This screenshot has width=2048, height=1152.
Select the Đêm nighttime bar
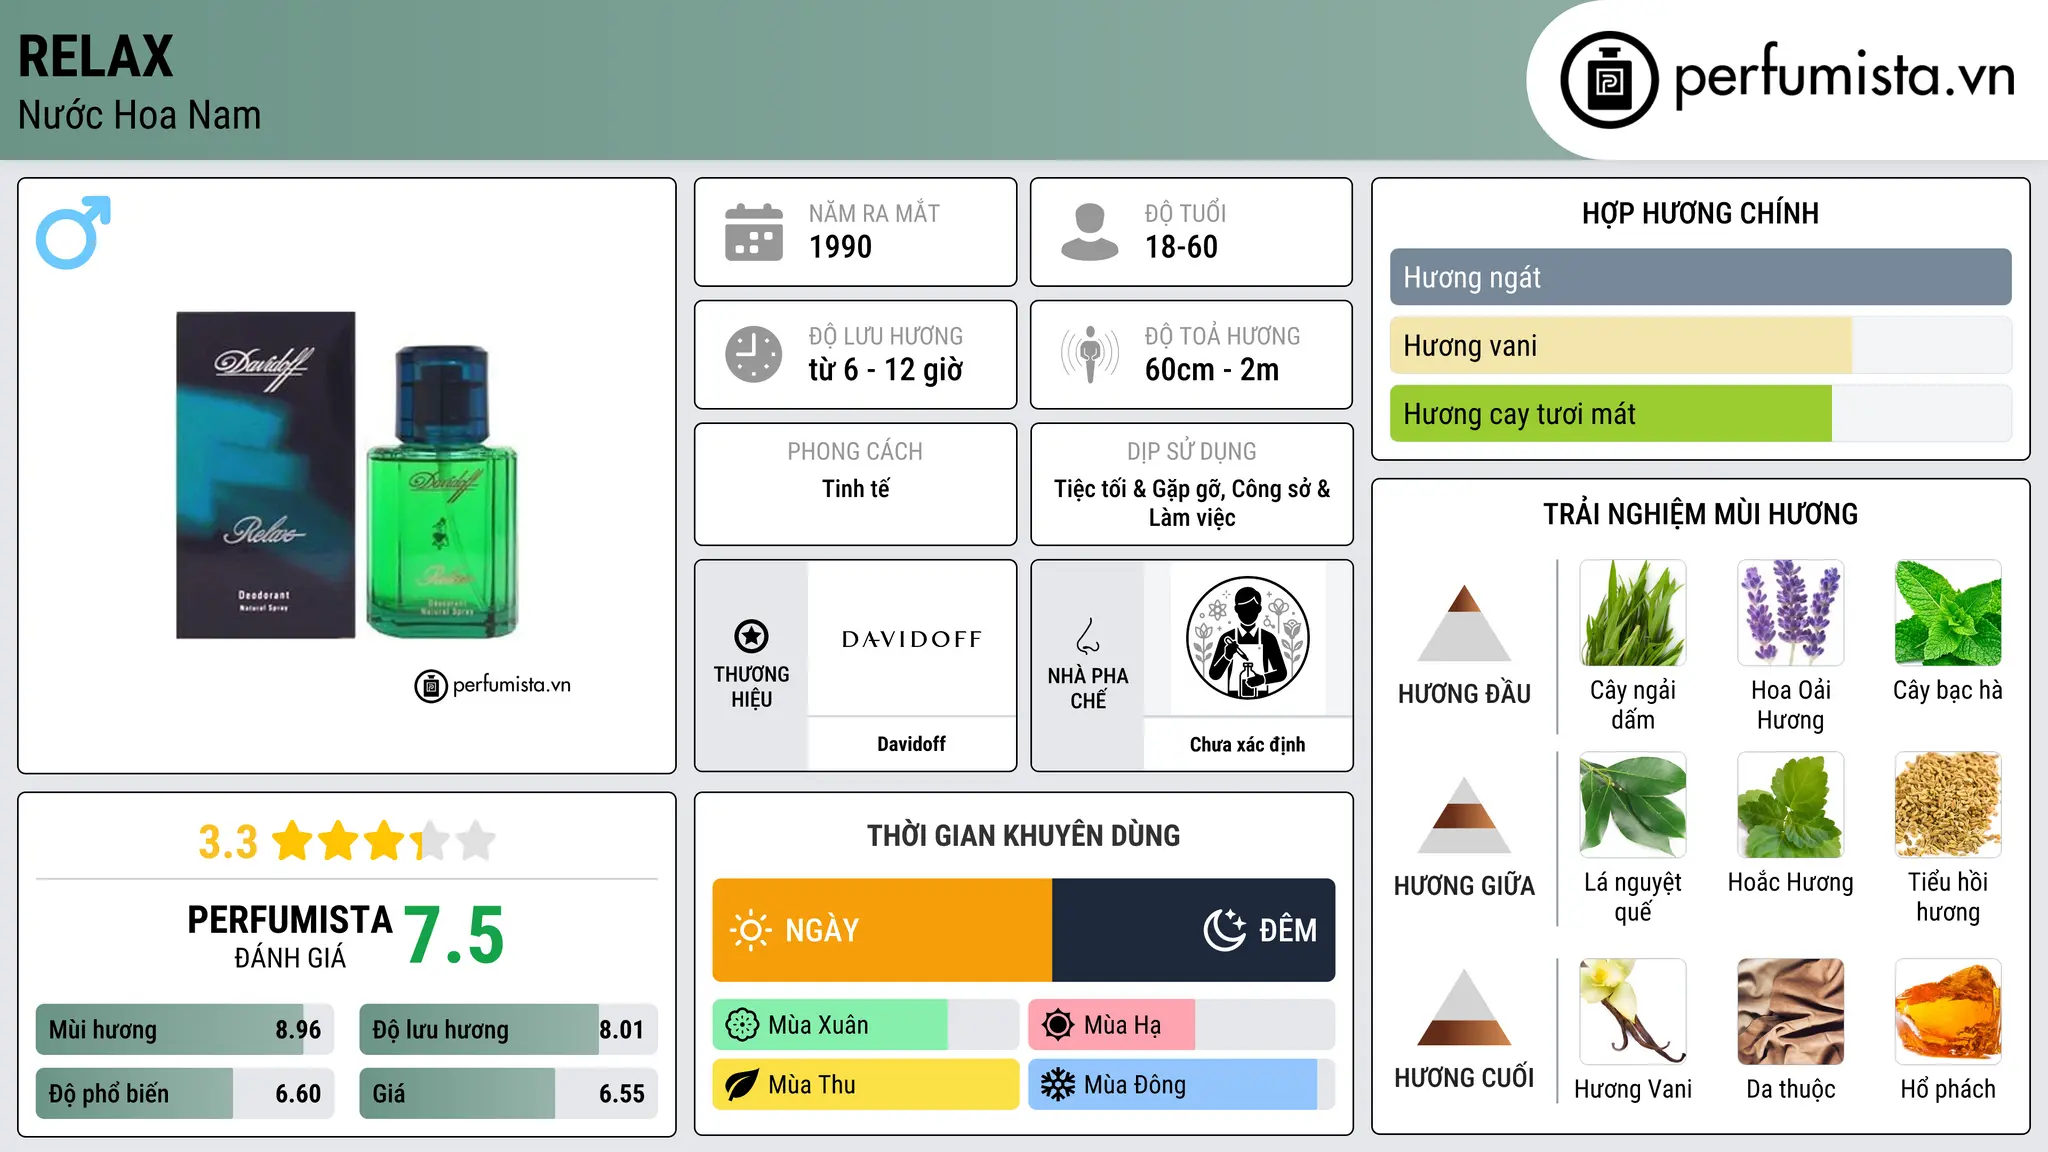point(1193,930)
